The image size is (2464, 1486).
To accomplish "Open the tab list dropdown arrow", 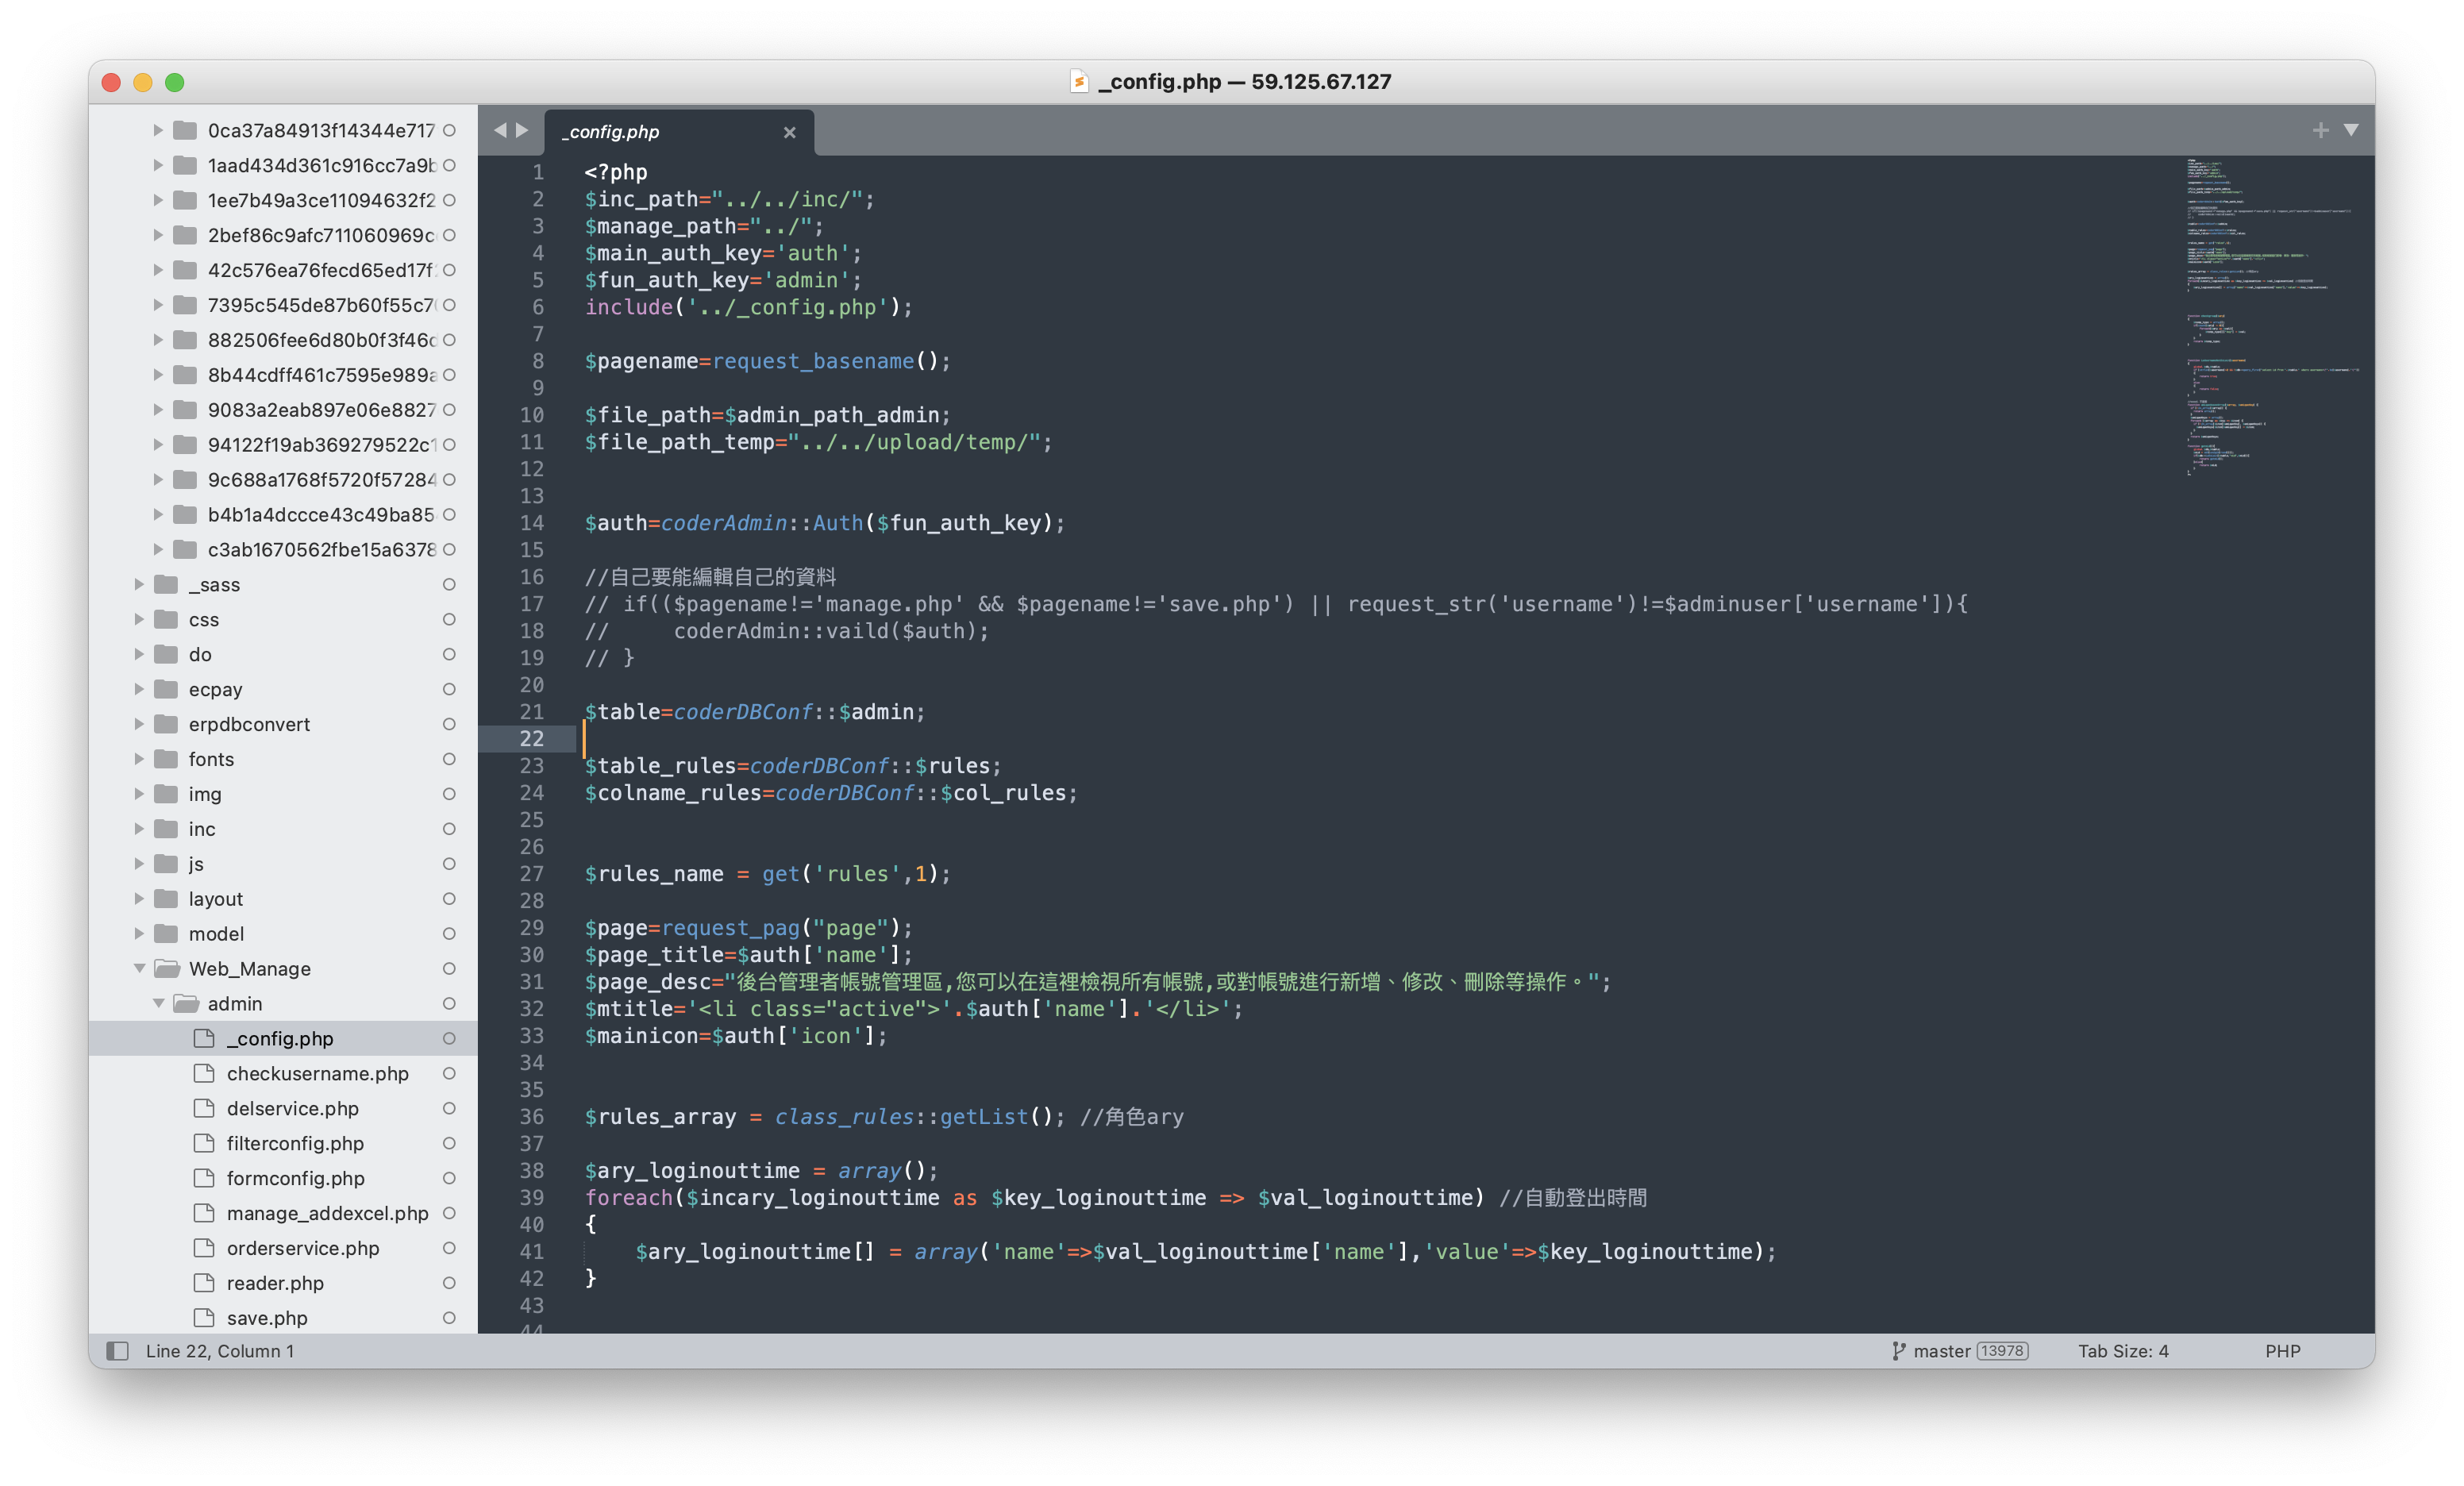I will 2351,130.
